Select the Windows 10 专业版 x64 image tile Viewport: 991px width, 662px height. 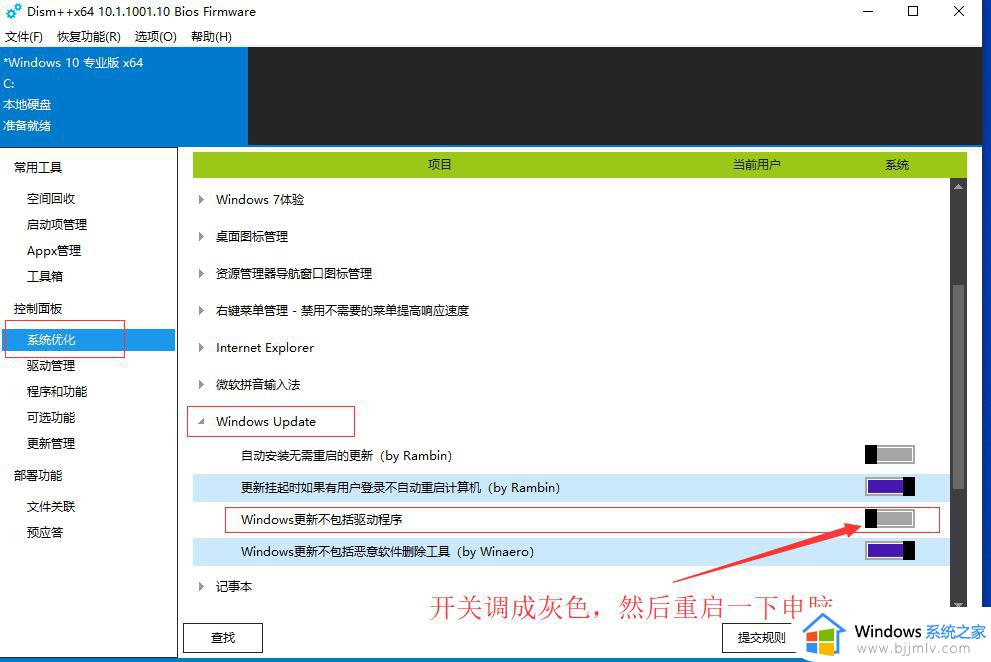[x=124, y=95]
